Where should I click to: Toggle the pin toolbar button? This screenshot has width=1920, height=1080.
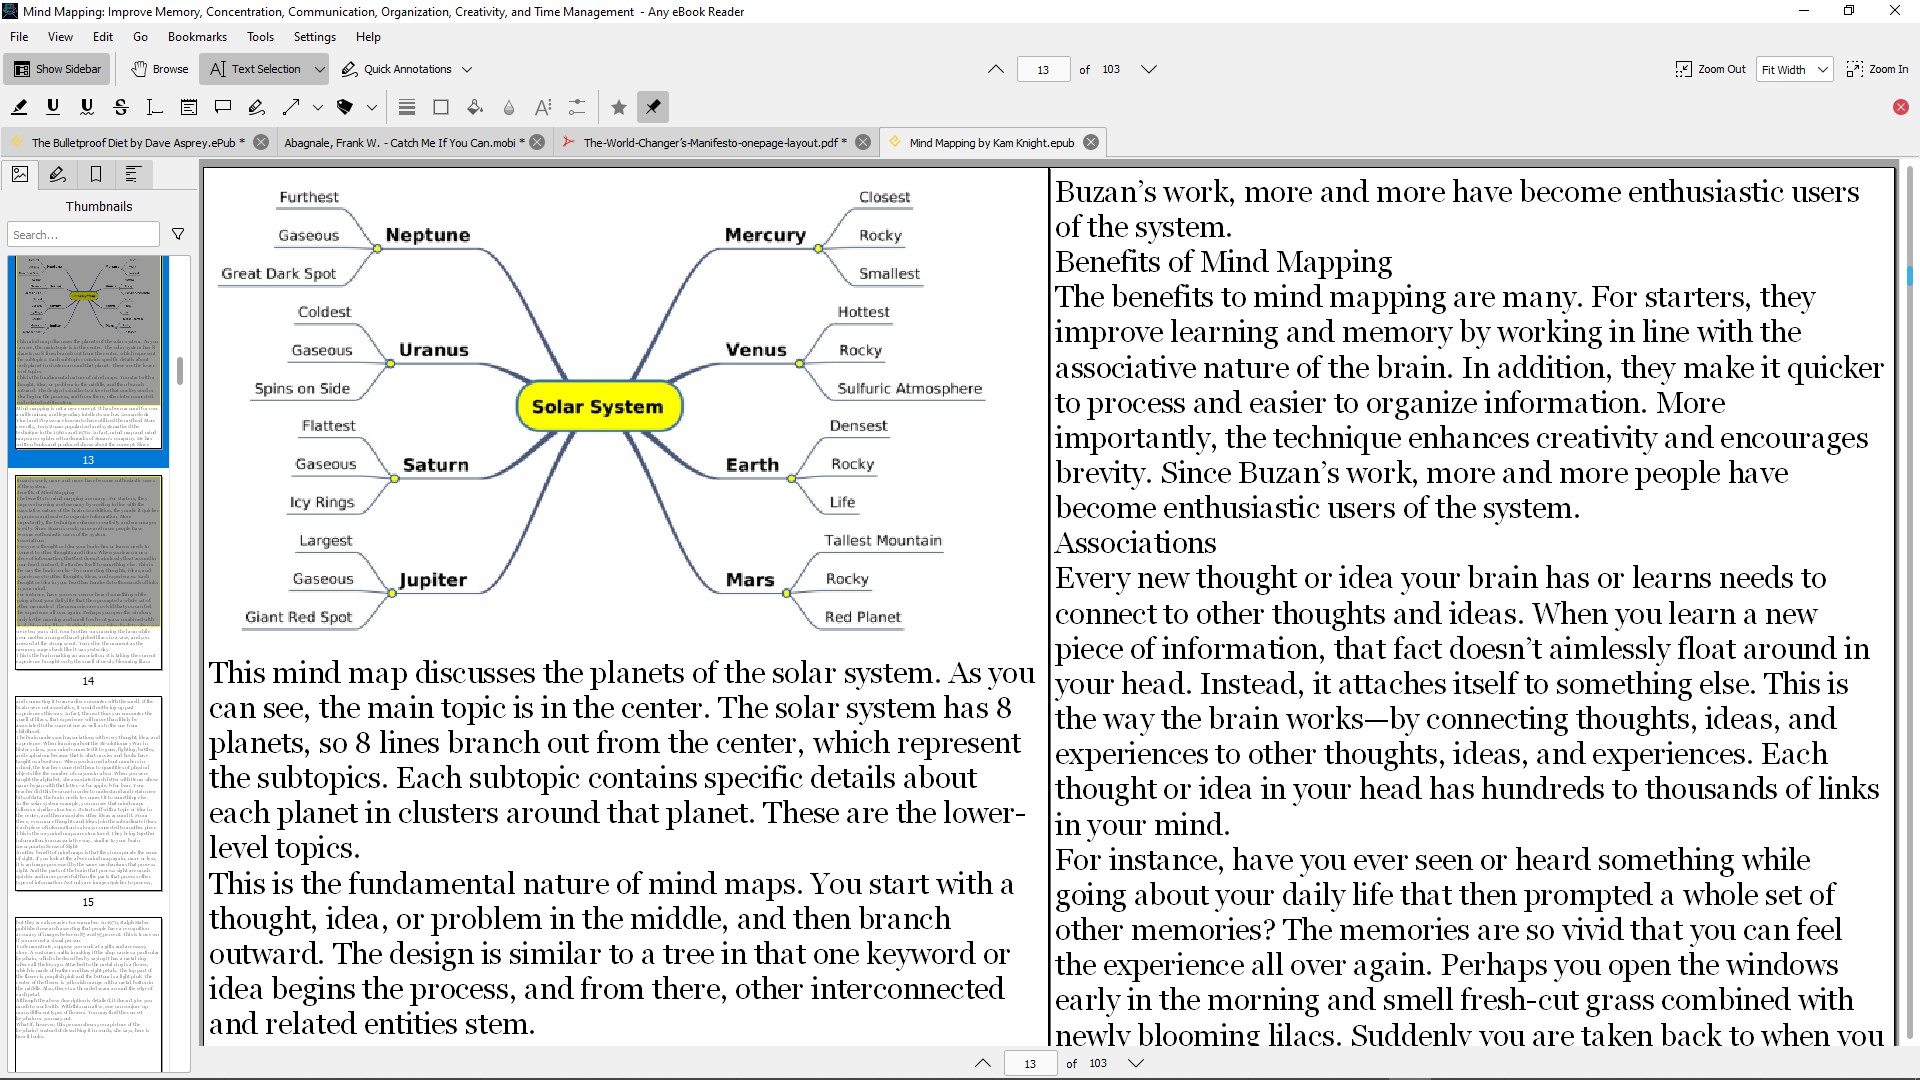(x=653, y=107)
